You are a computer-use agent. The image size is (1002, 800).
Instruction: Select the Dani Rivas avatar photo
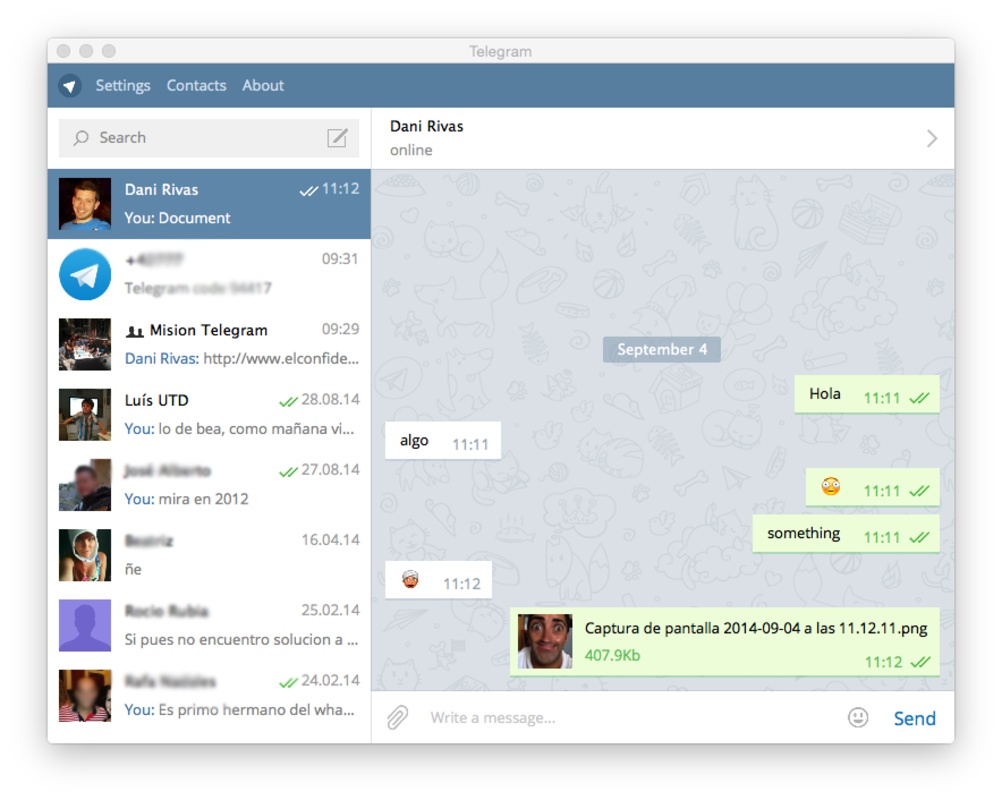(84, 203)
